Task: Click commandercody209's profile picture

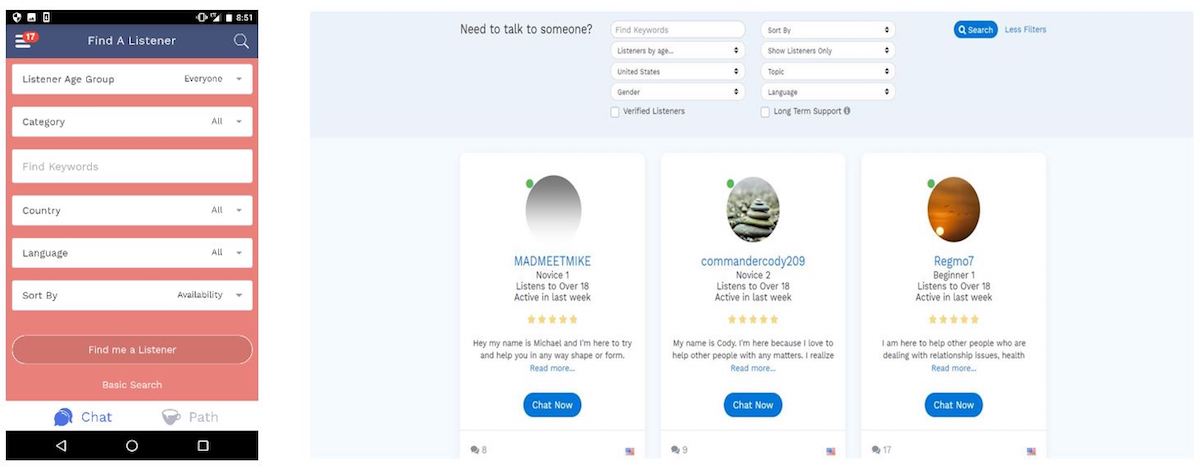Action: coord(753,209)
